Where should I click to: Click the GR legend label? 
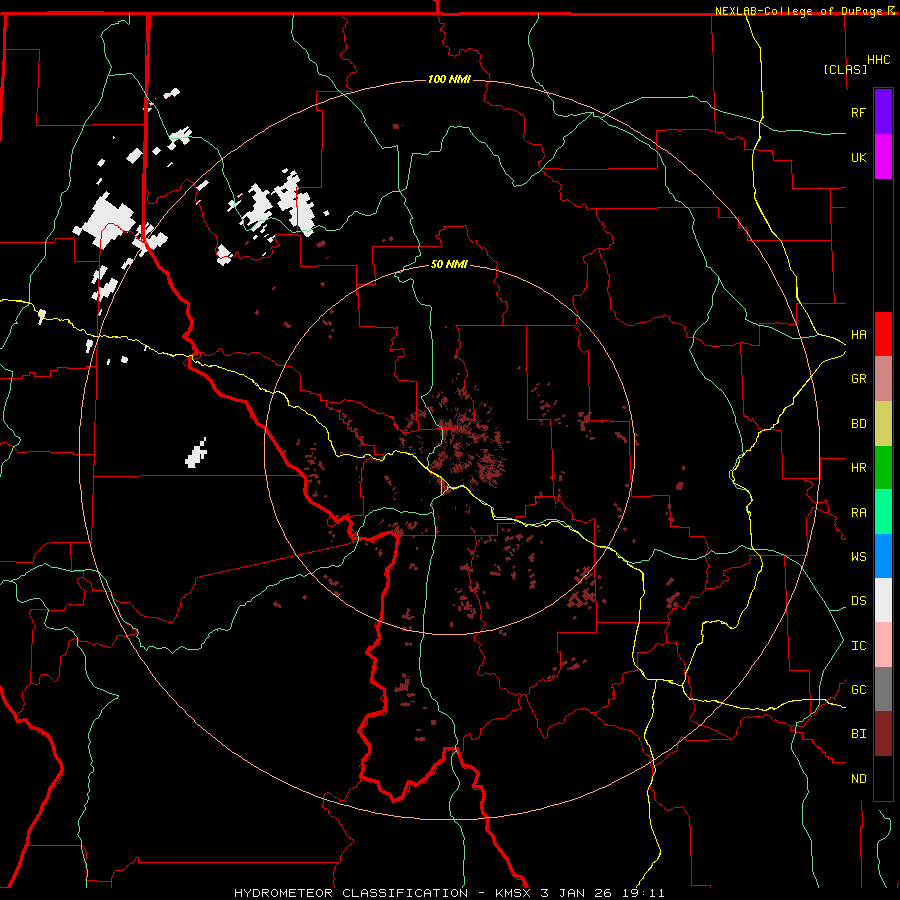858,379
